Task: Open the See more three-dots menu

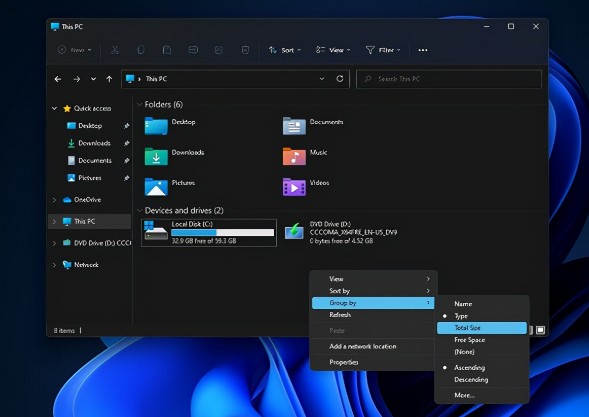Action: tap(423, 50)
